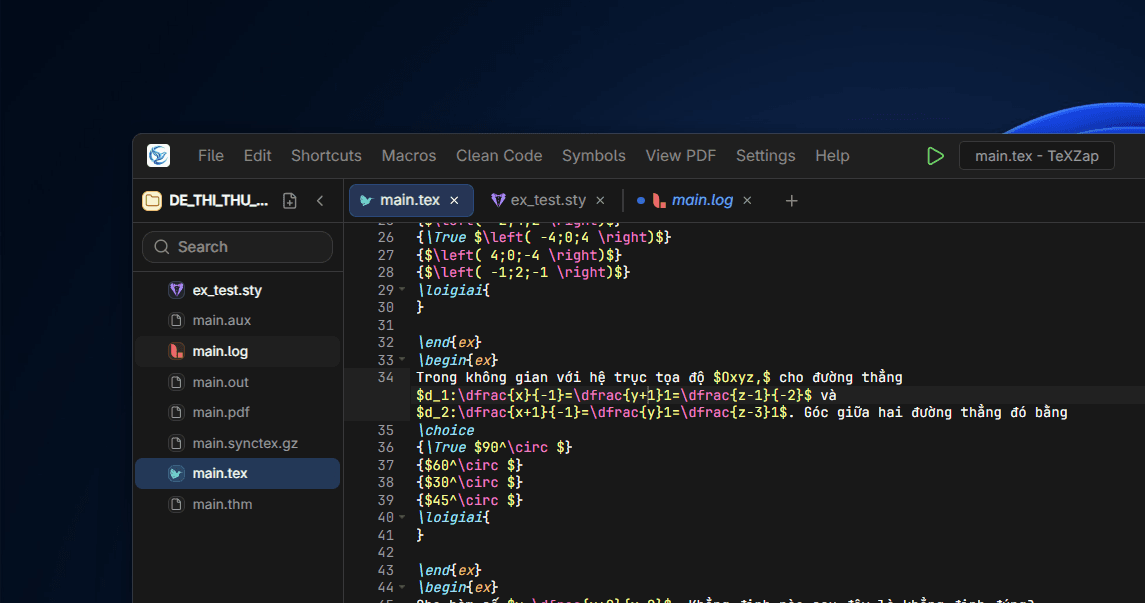Click the main.thm document icon

tap(176, 504)
